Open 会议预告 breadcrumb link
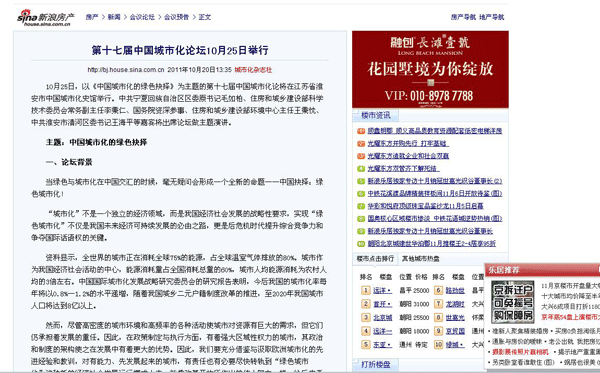The width and height of the screenshot is (600, 373). (176, 17)
